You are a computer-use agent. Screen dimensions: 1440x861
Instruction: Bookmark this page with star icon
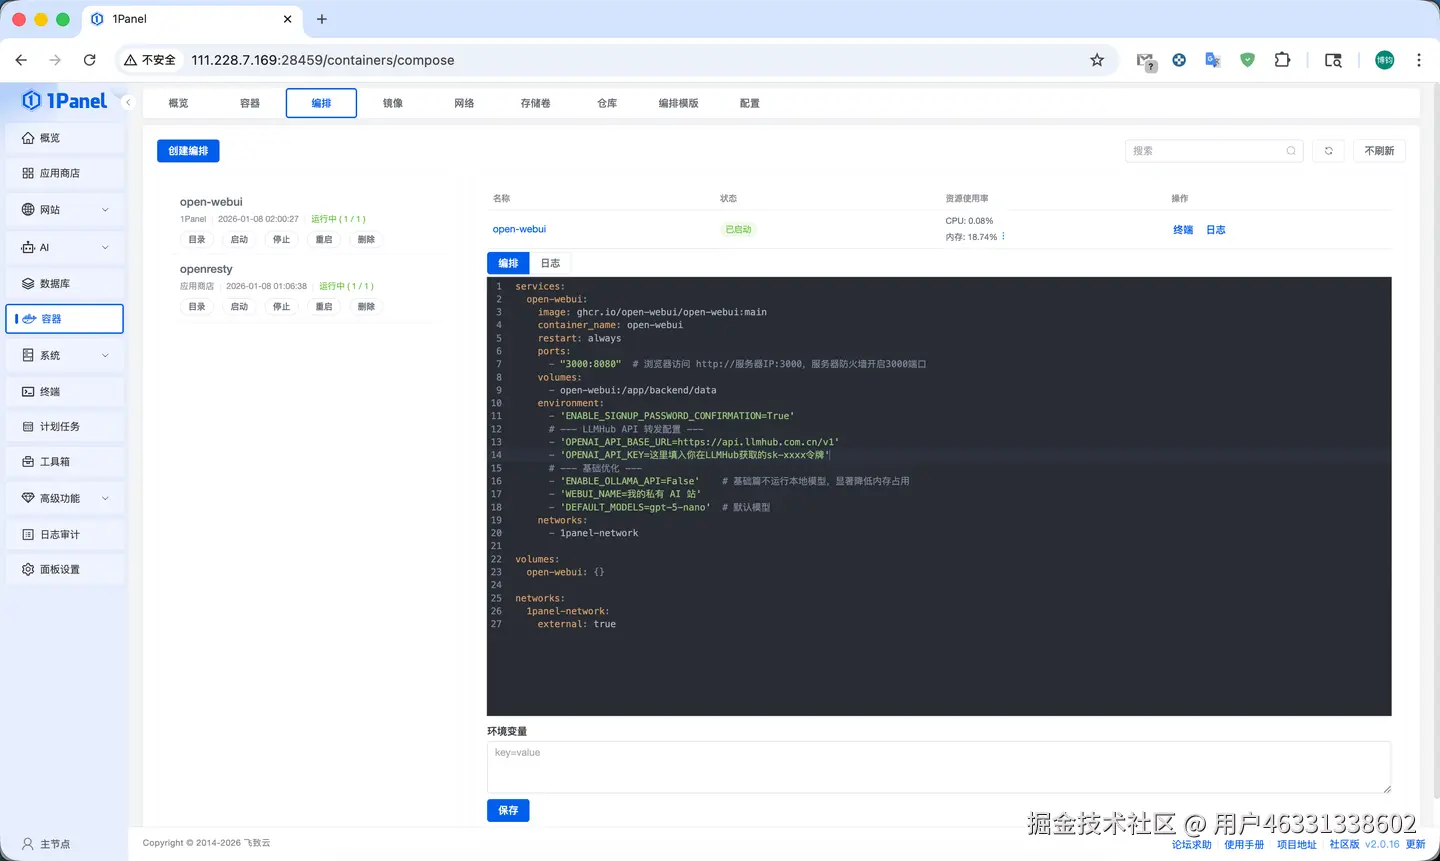click(x=1097, y=60)
